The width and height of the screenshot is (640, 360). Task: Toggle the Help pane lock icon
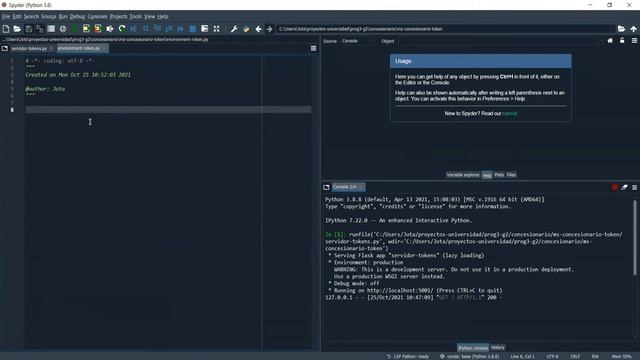coord(622,41)
